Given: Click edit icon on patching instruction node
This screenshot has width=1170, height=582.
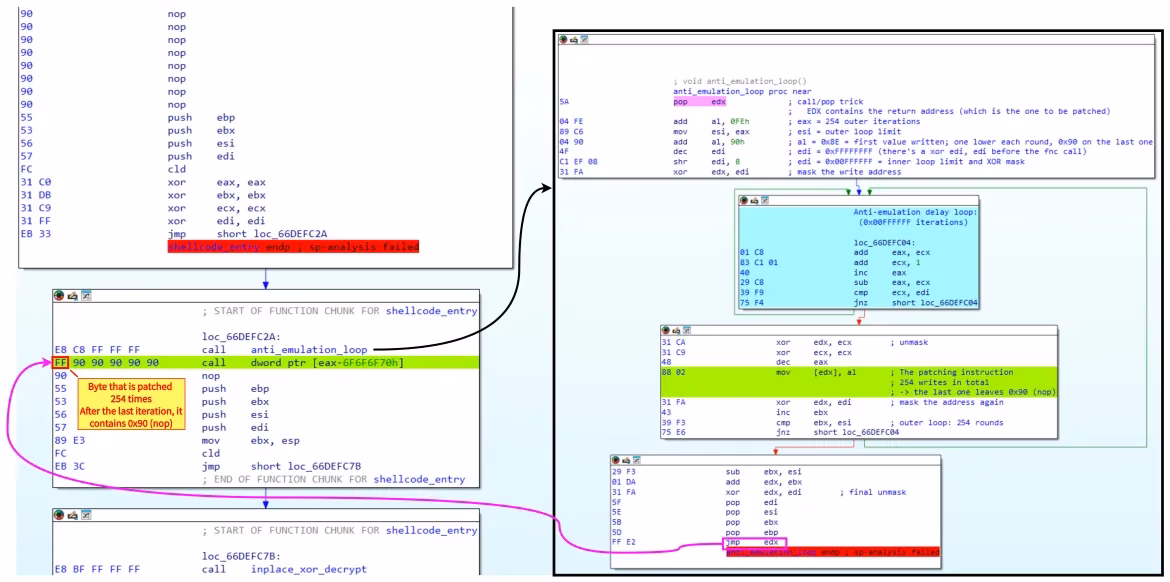Looking at the screenshot, I should pyautogui.click(x=676, y=330).
